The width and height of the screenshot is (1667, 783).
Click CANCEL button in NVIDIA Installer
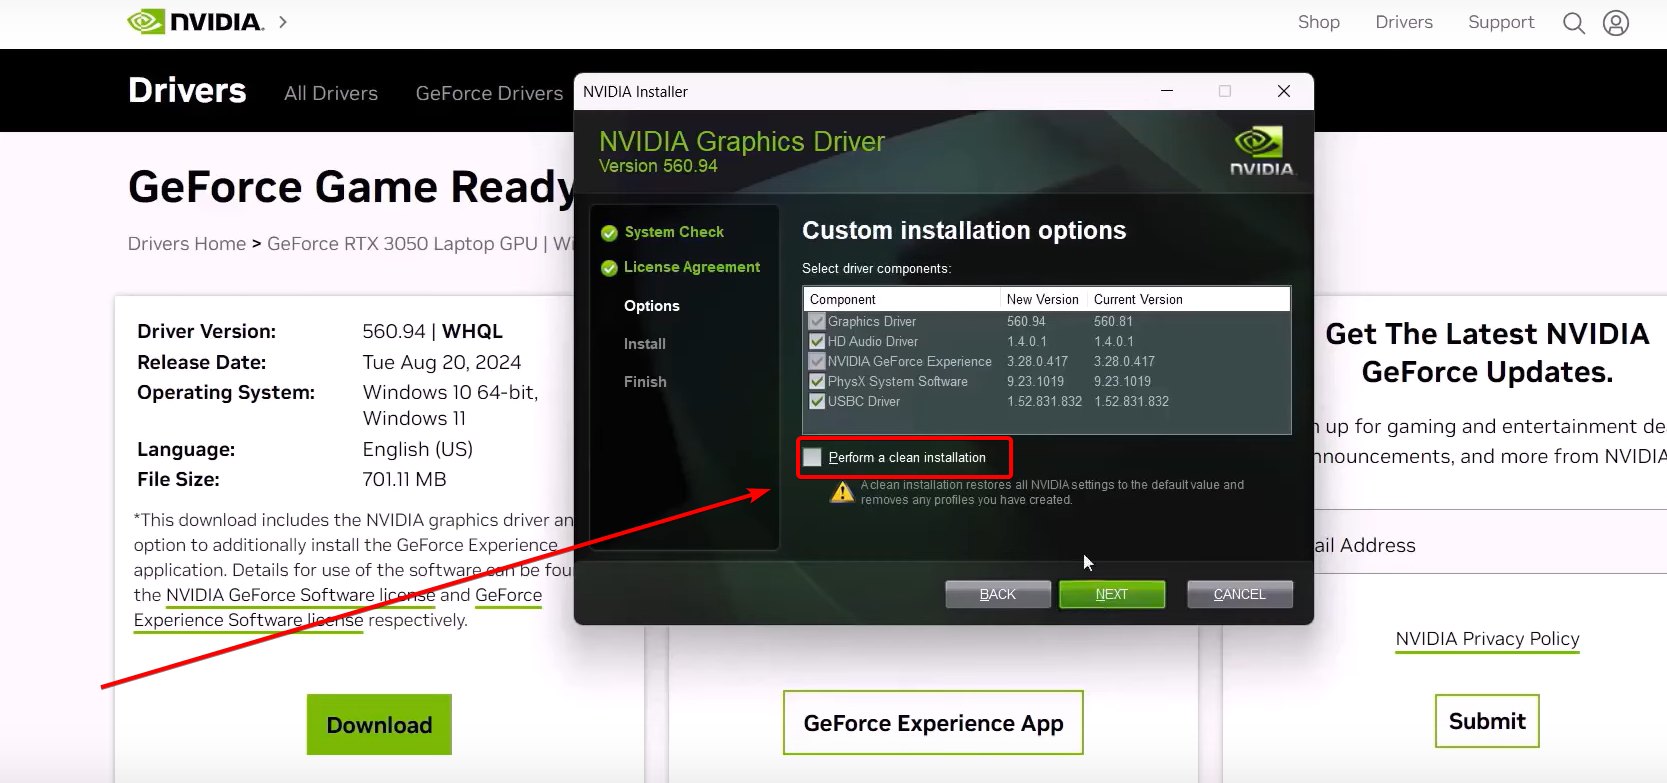[x=1240, y=594]
